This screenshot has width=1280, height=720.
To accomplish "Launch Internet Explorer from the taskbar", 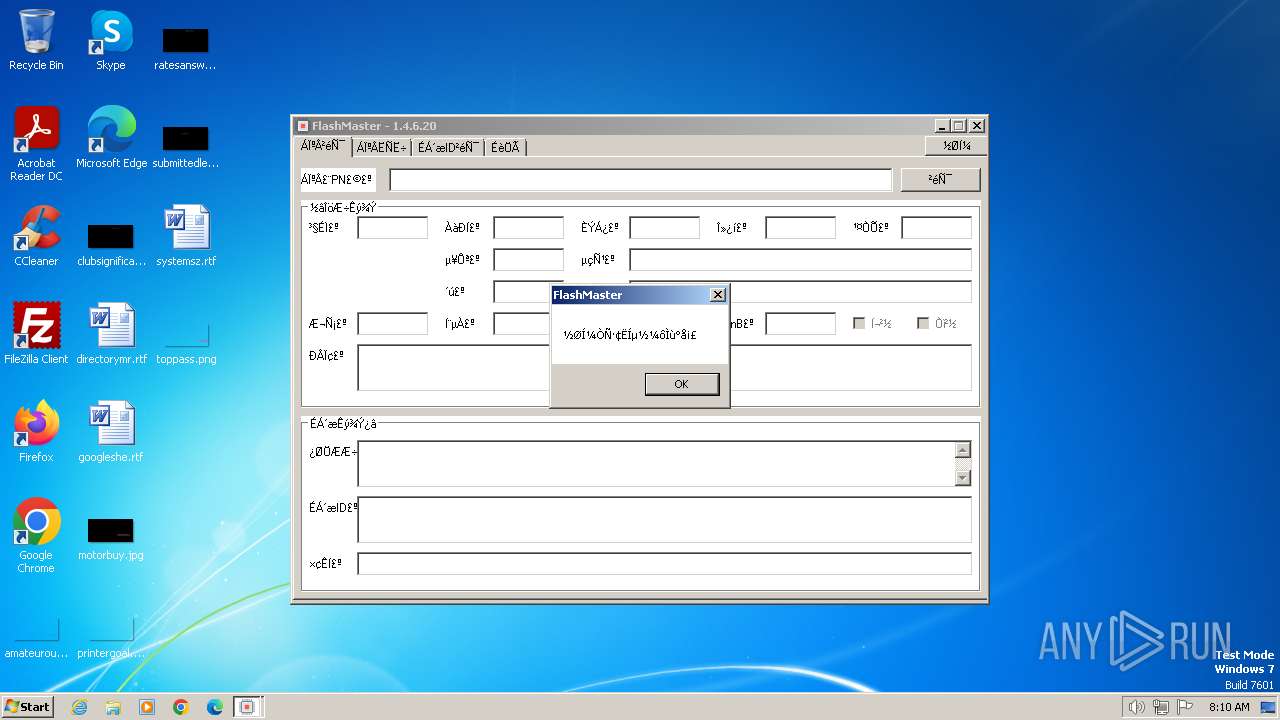I will coord(79,707).
